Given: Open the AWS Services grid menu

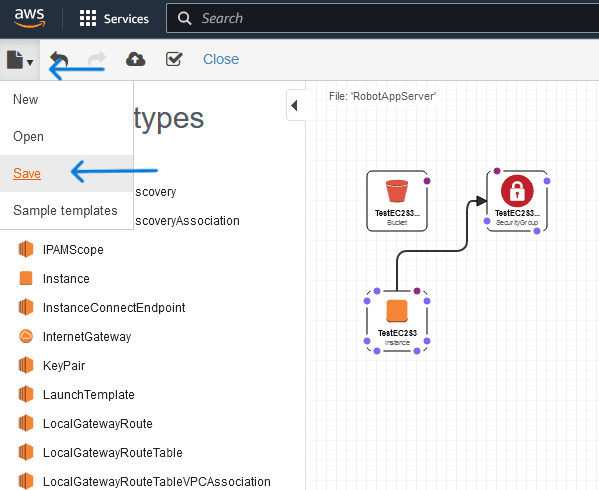Looking at the screenshot, I should (114, 18).
